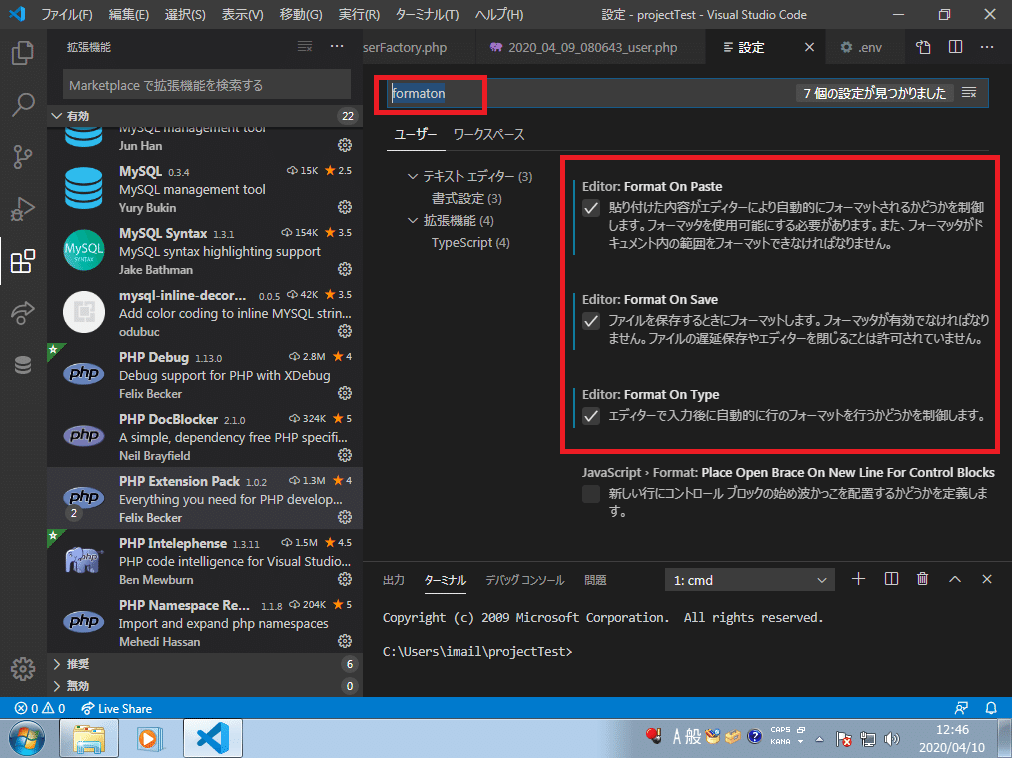This screenshot has width=1012, height=758.
Task: Open the database view in the activity bar
Action: [x=23, y=365]
